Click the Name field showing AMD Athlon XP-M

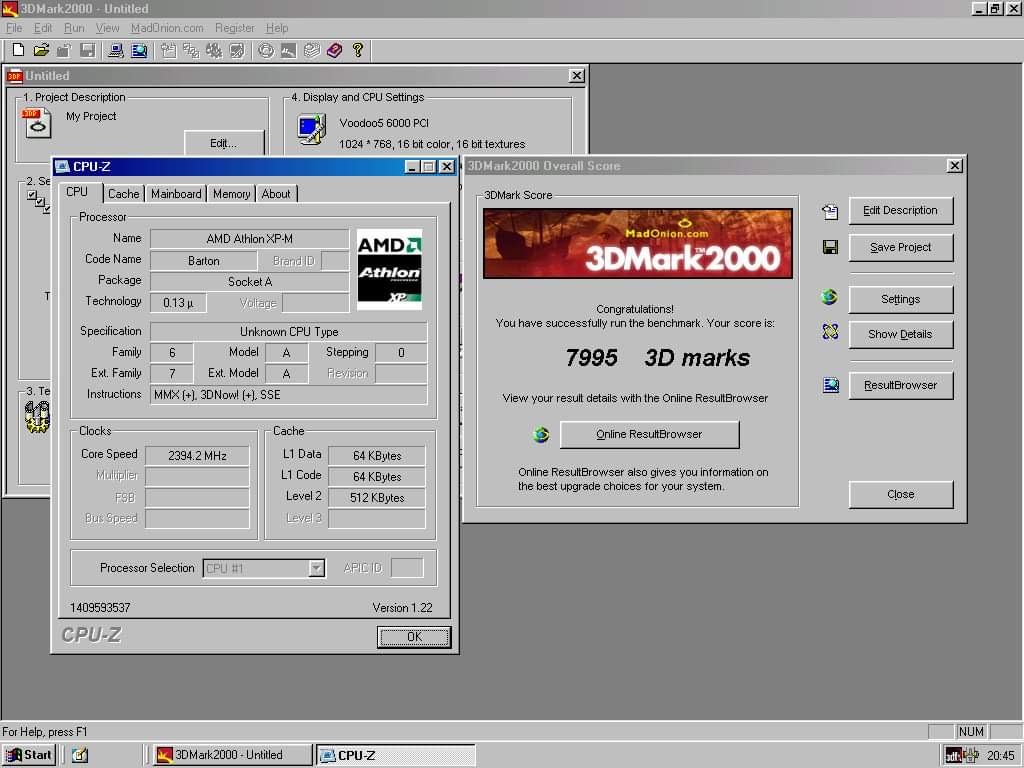point(249,239)
